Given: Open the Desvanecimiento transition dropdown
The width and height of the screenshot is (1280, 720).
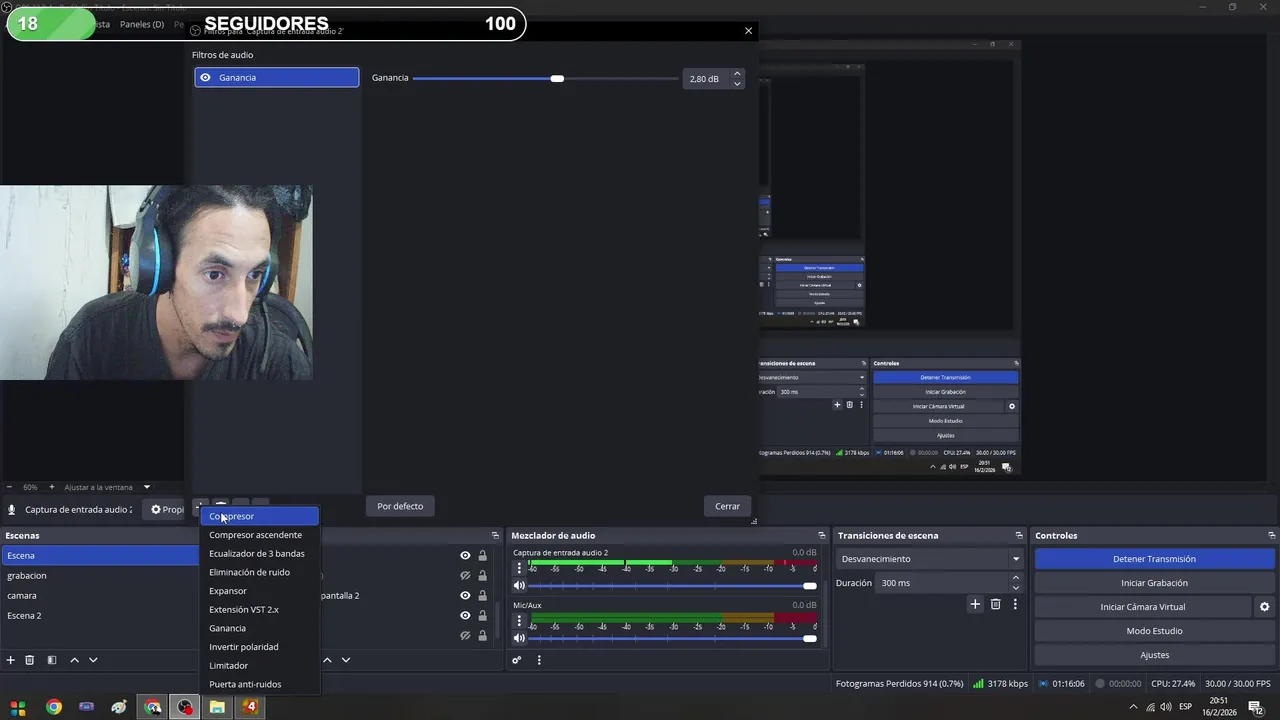Looking at the screenshot, I should pyautogui.click(x=930, y=559).
